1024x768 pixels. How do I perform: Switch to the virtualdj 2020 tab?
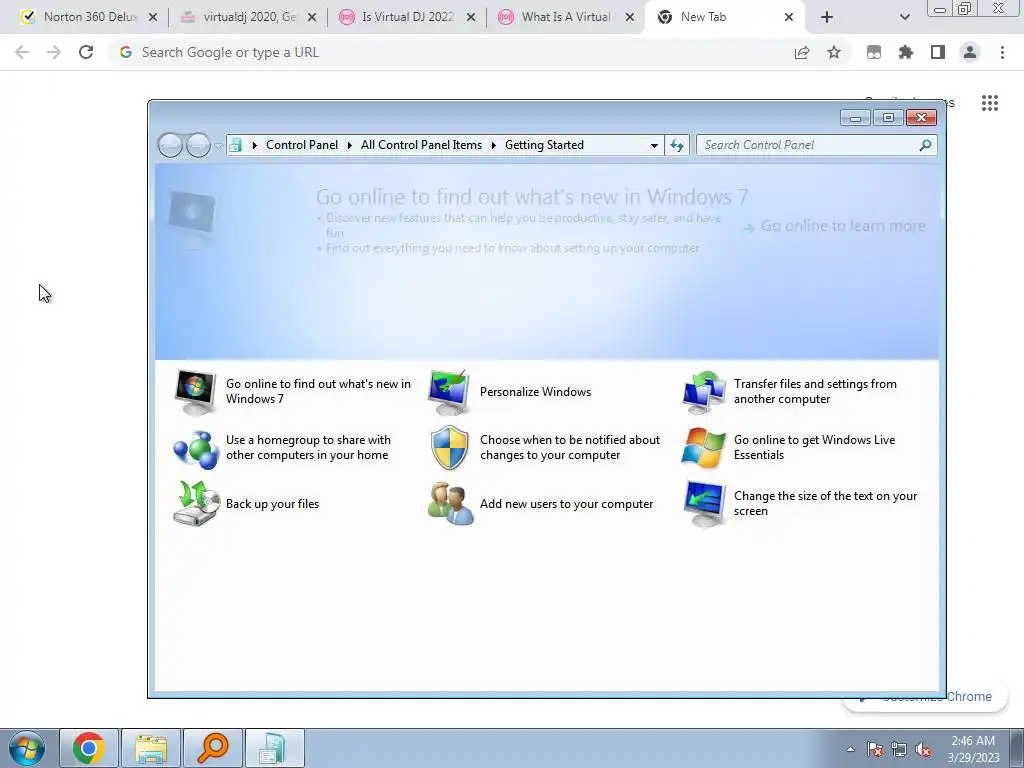(x=249, y=17)
